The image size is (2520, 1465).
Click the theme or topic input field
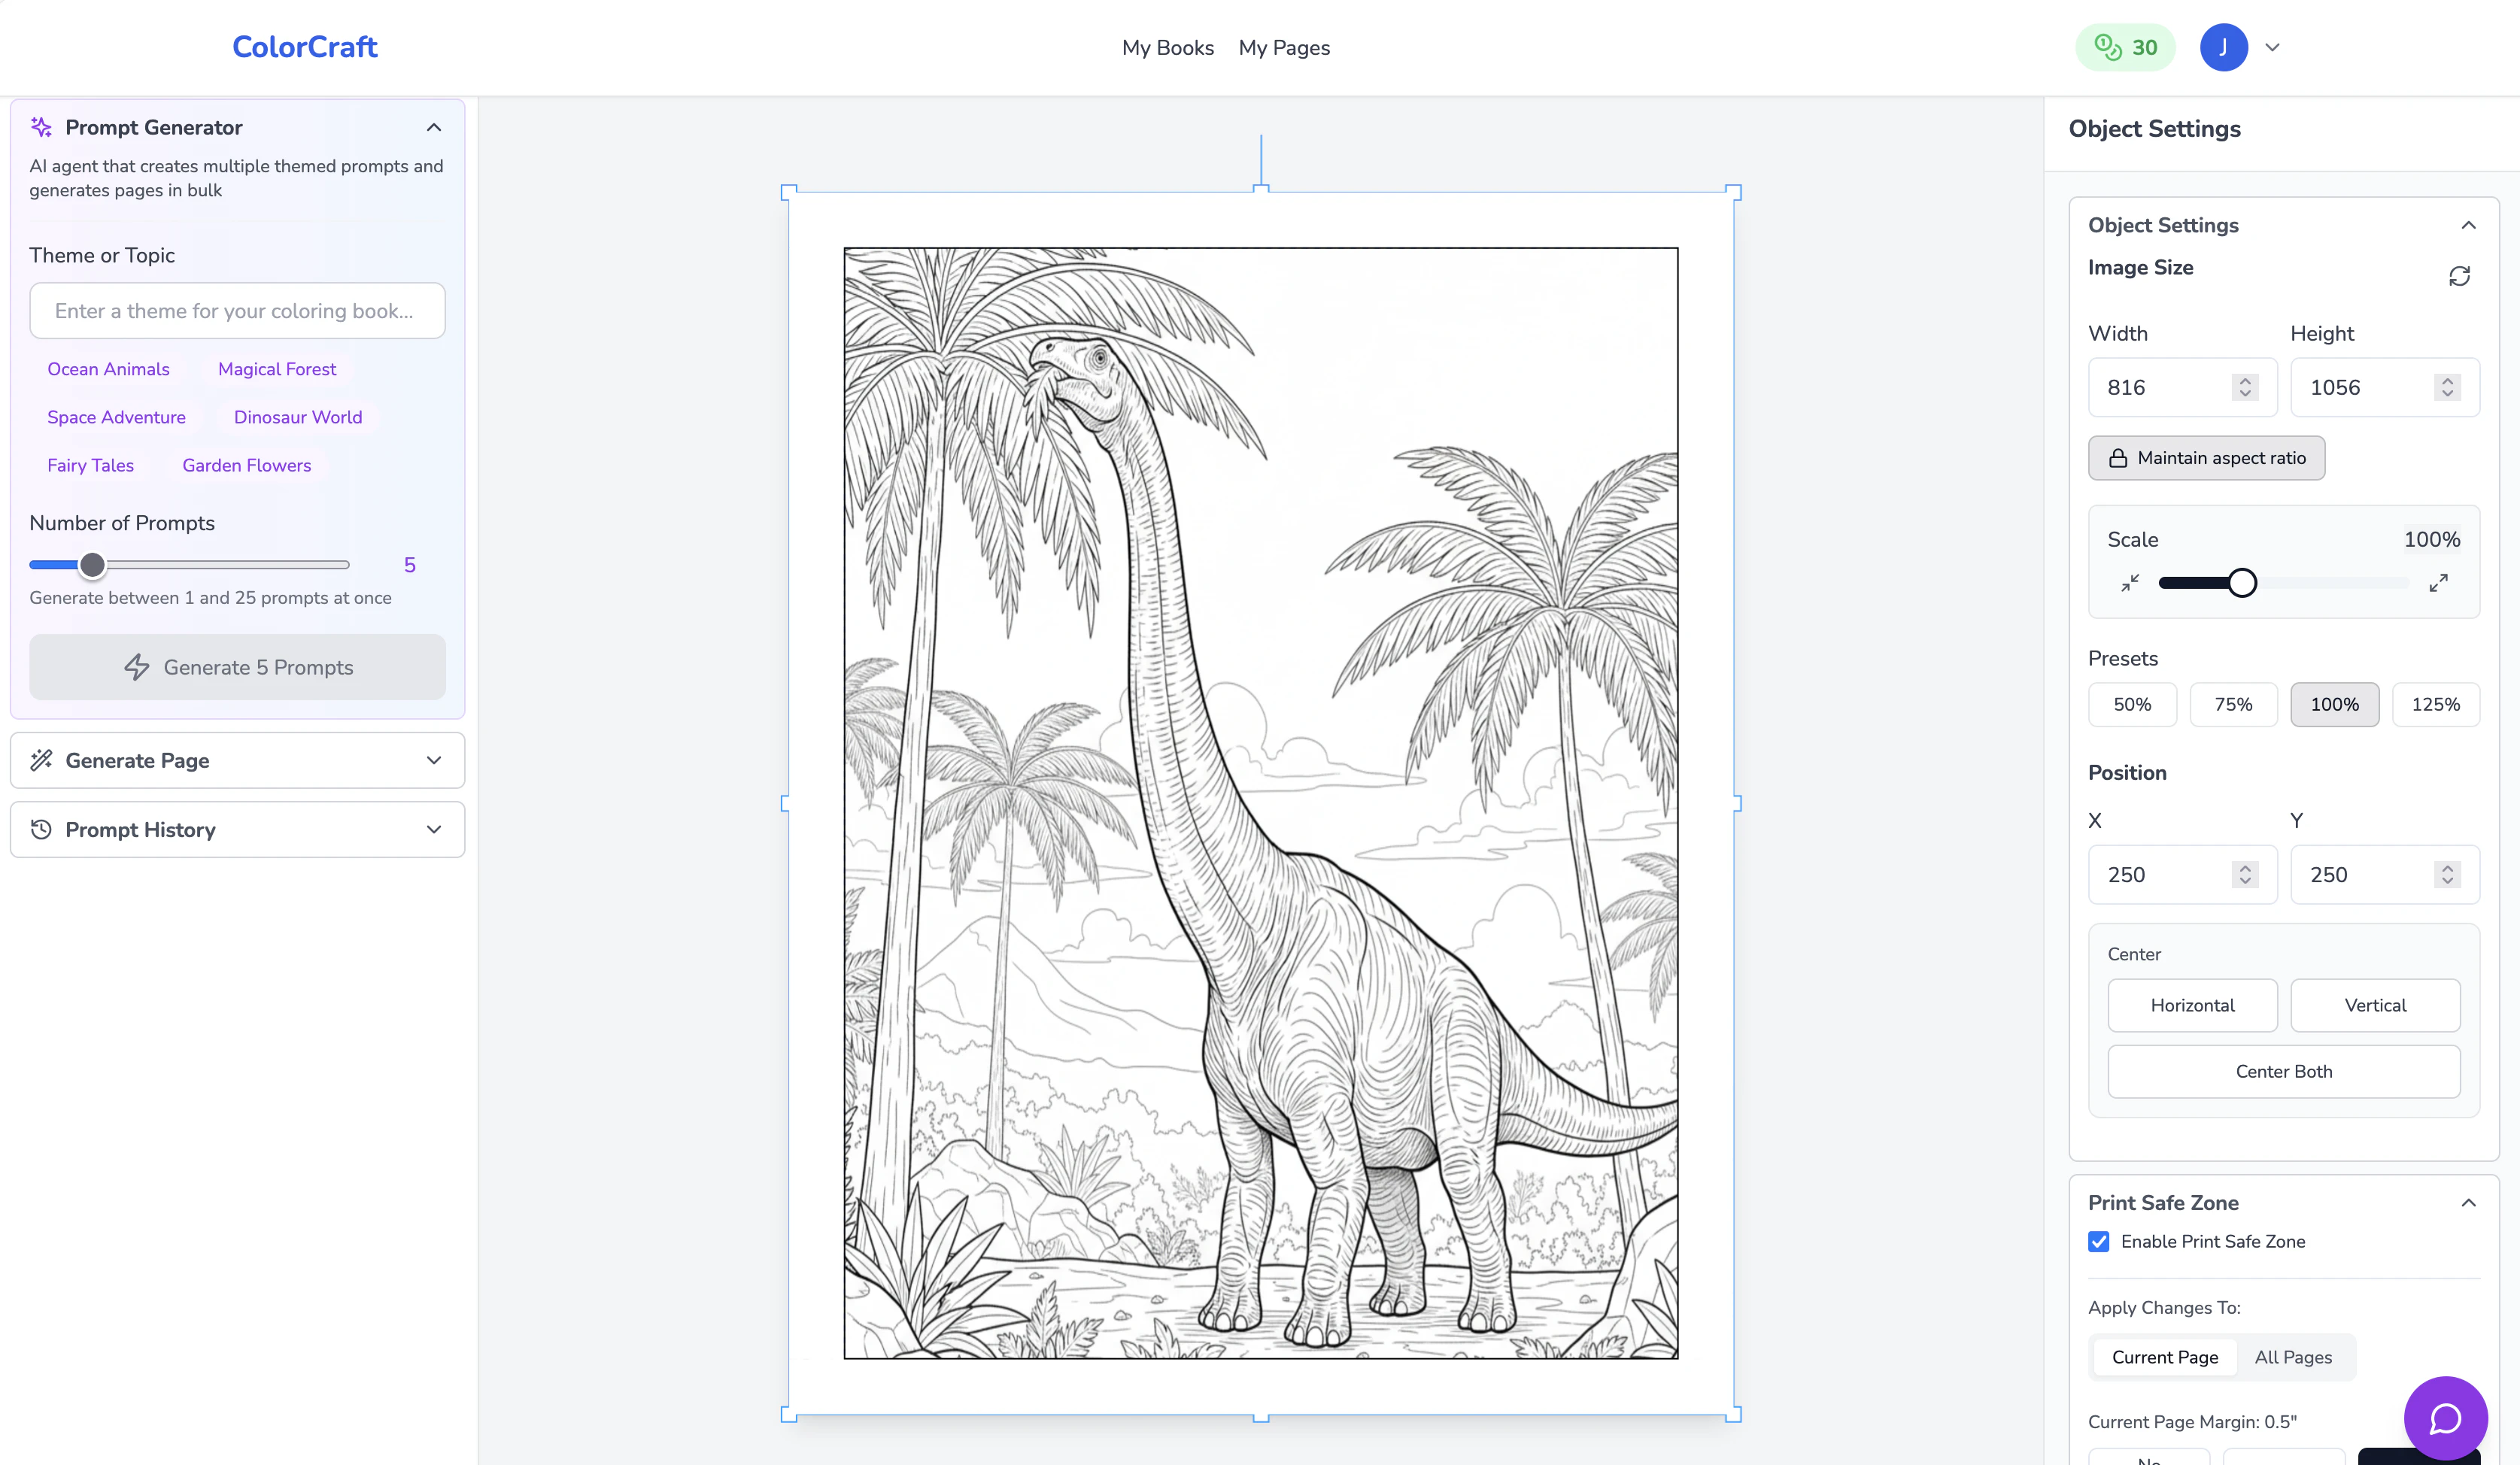(237, 311)
